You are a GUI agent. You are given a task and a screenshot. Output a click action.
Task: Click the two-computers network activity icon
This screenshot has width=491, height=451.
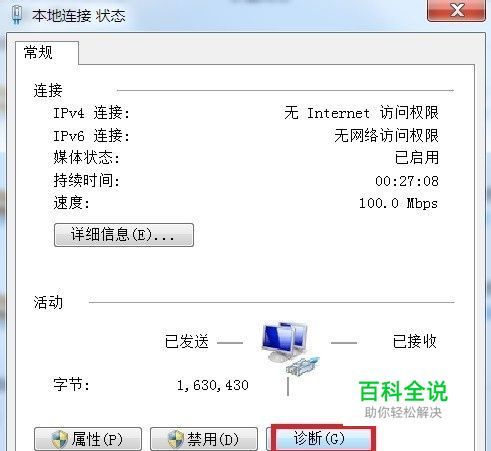pos(284,342)
